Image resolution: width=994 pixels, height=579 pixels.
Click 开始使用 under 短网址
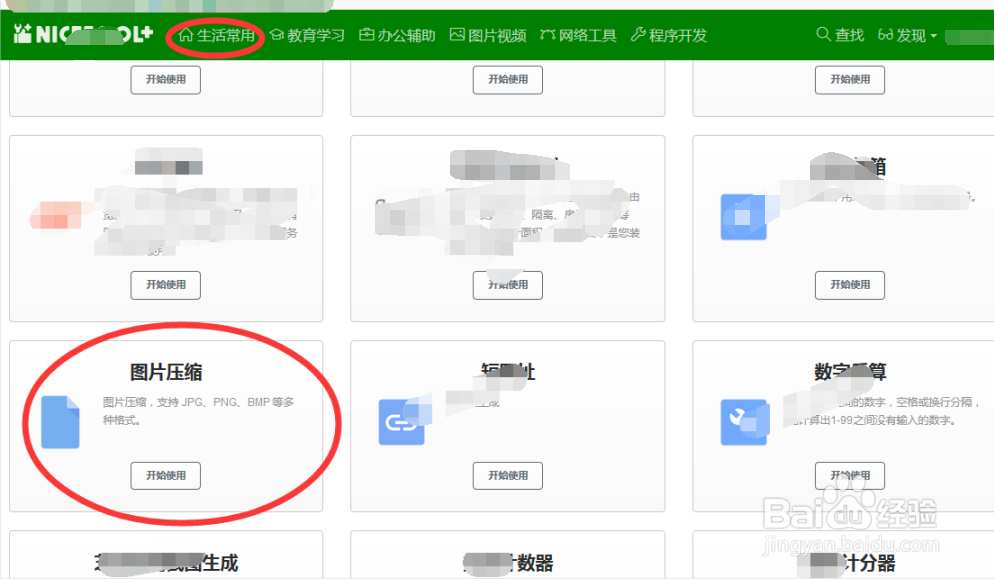(x=507, y=475)
